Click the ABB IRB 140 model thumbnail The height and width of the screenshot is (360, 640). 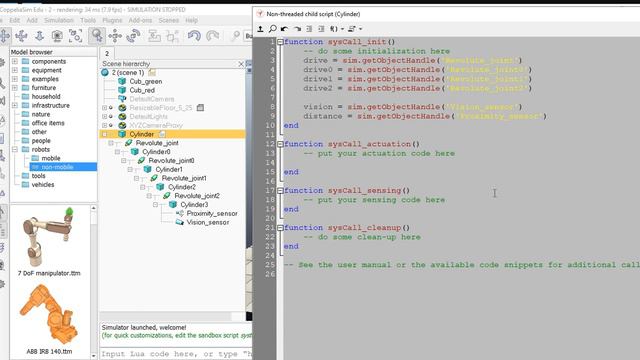click(x=49, y=314)
